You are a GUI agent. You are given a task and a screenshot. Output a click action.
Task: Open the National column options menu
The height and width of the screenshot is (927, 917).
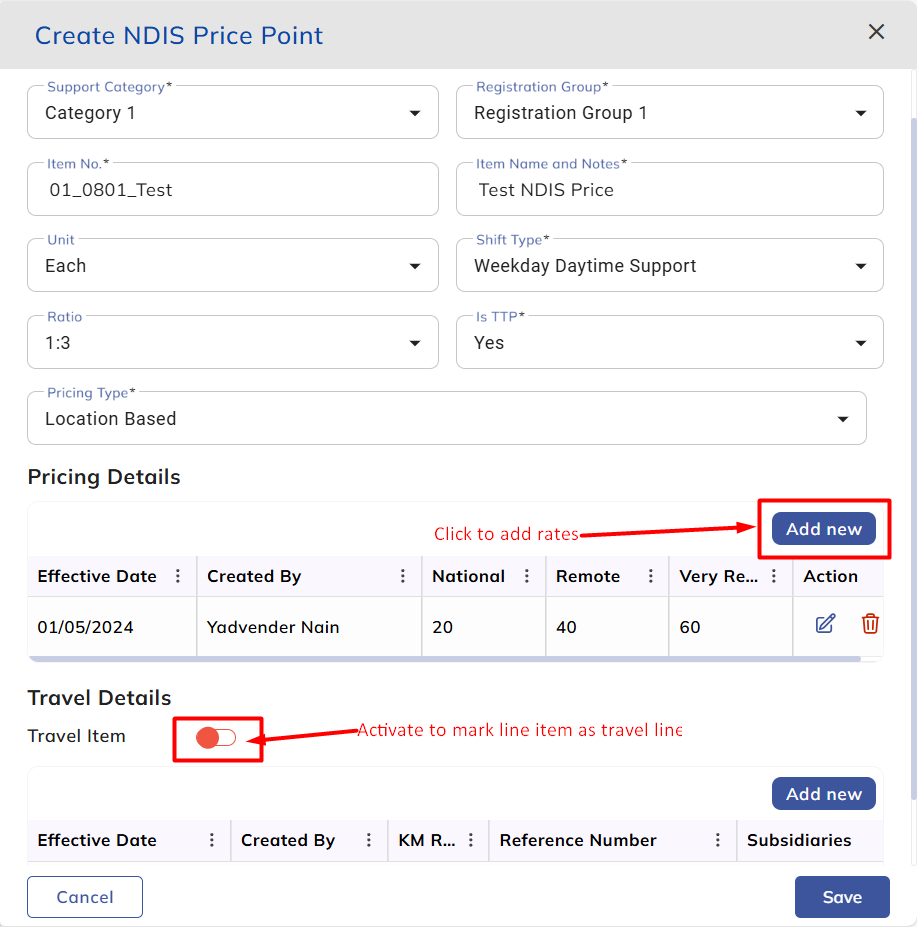coord(526,576)
